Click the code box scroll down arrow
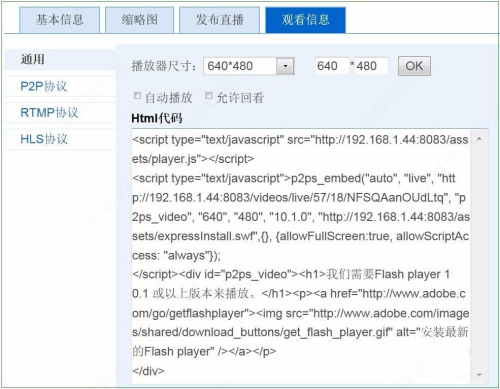 point(479,375)
